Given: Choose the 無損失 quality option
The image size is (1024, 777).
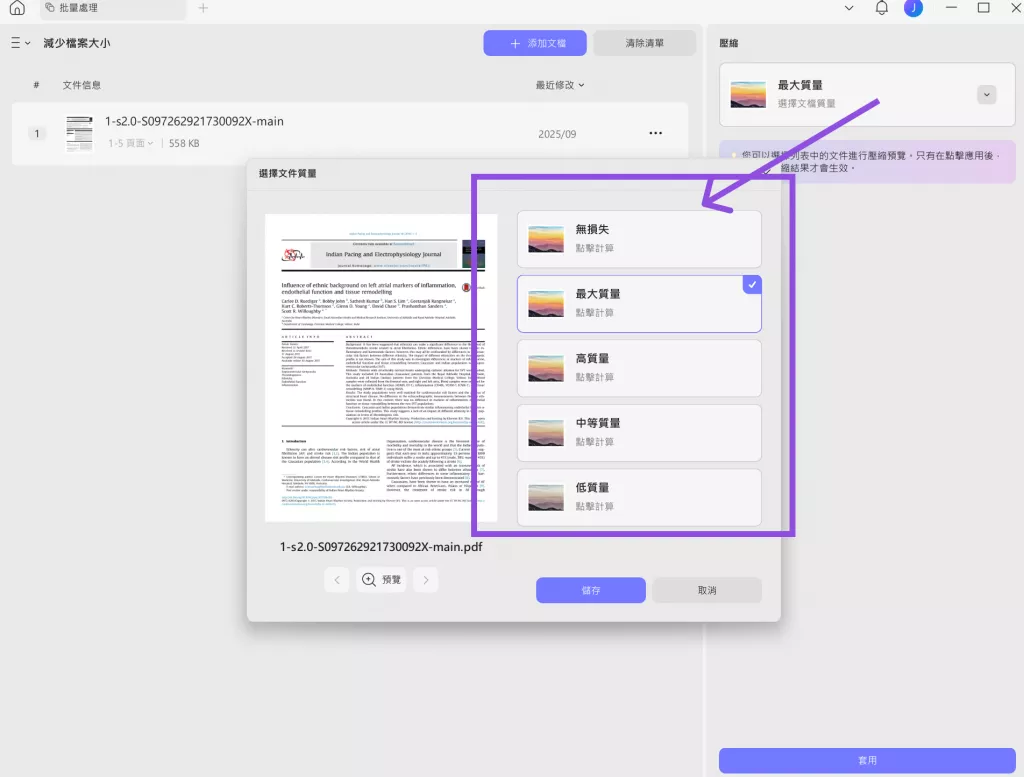Looking at the screenshot, I should point(639,239).
